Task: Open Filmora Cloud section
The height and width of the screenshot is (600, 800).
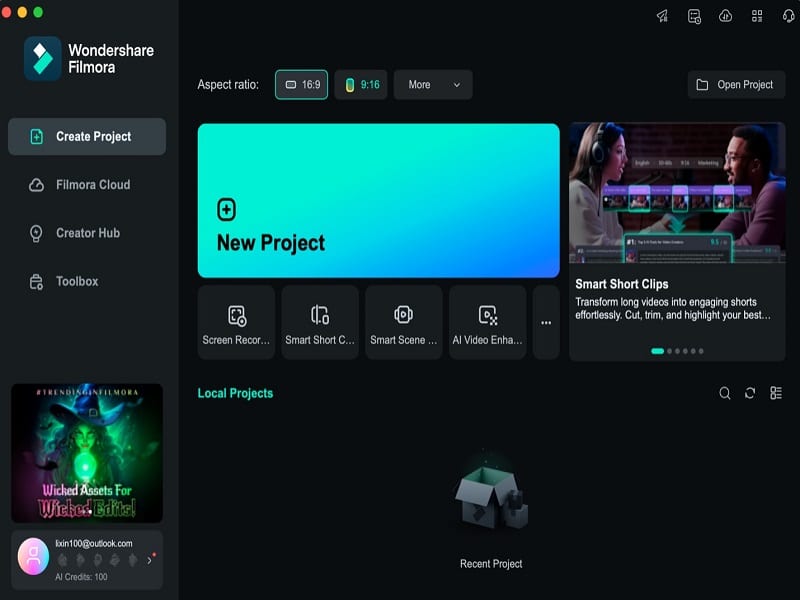Action: click(87, 185)
